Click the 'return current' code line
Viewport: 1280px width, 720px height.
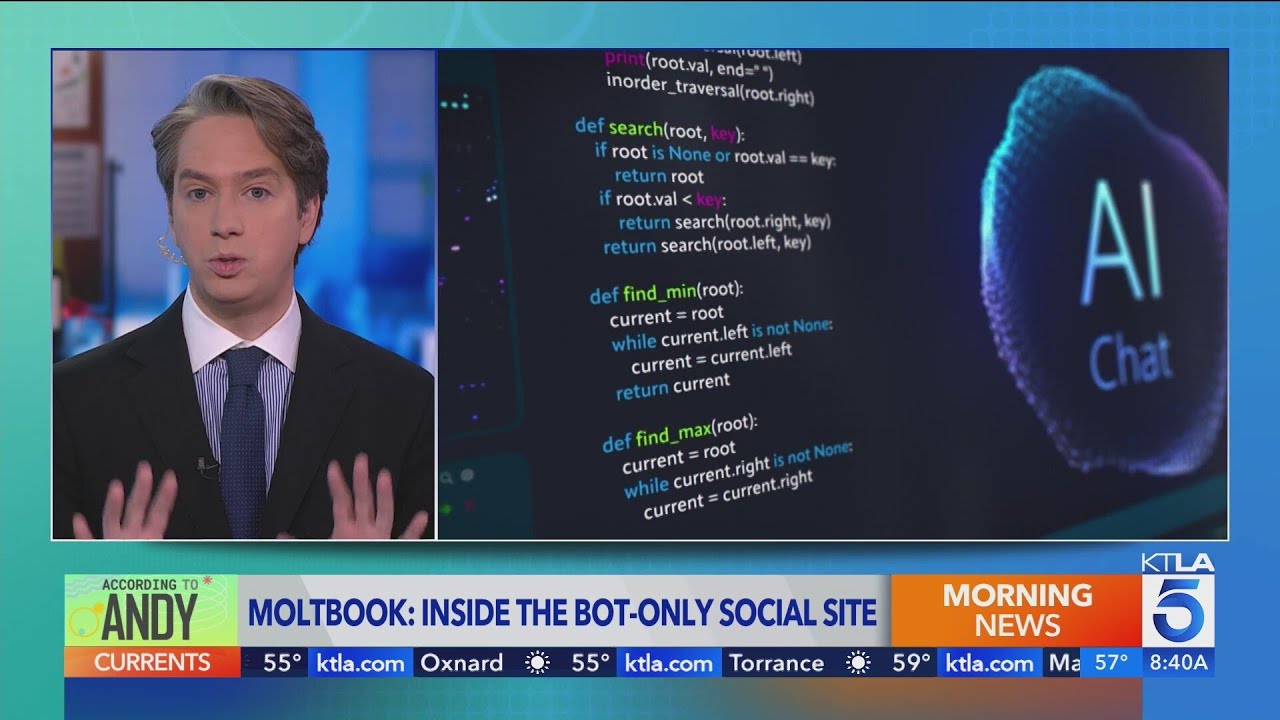[673, 386]
